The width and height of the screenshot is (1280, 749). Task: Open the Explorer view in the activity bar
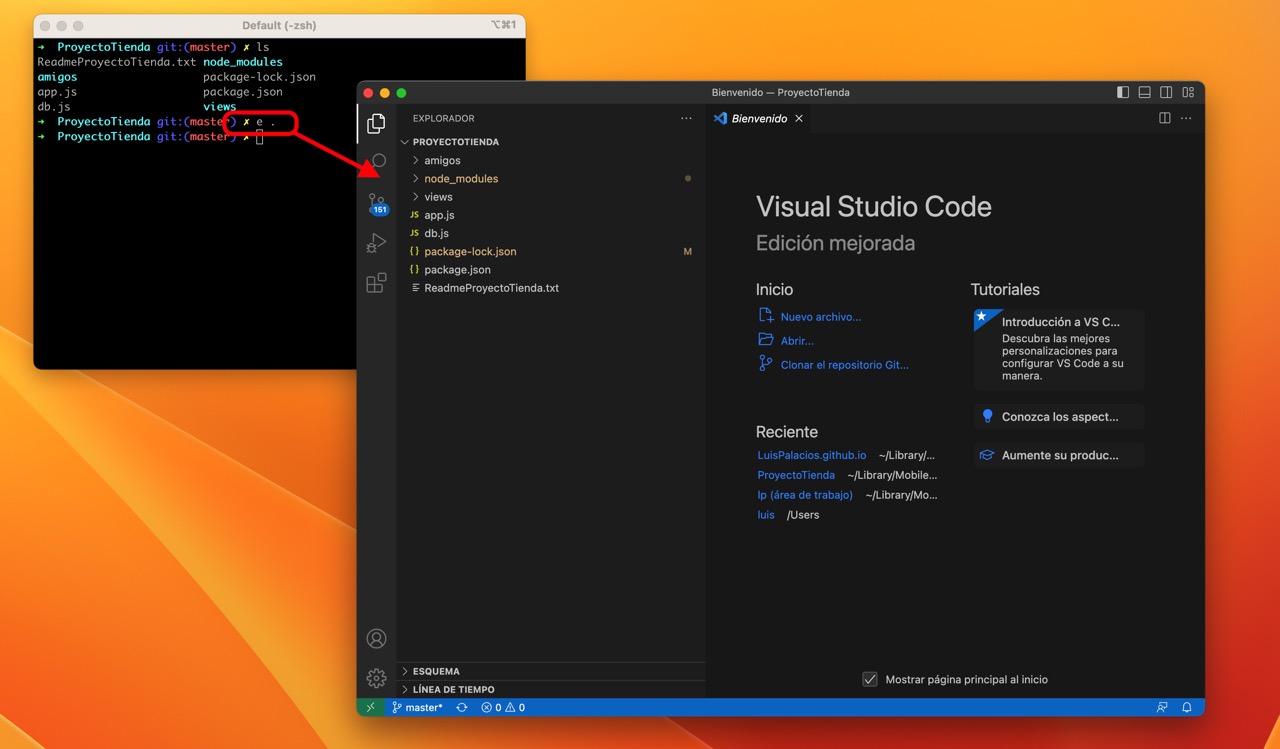(x=376, y=123)
